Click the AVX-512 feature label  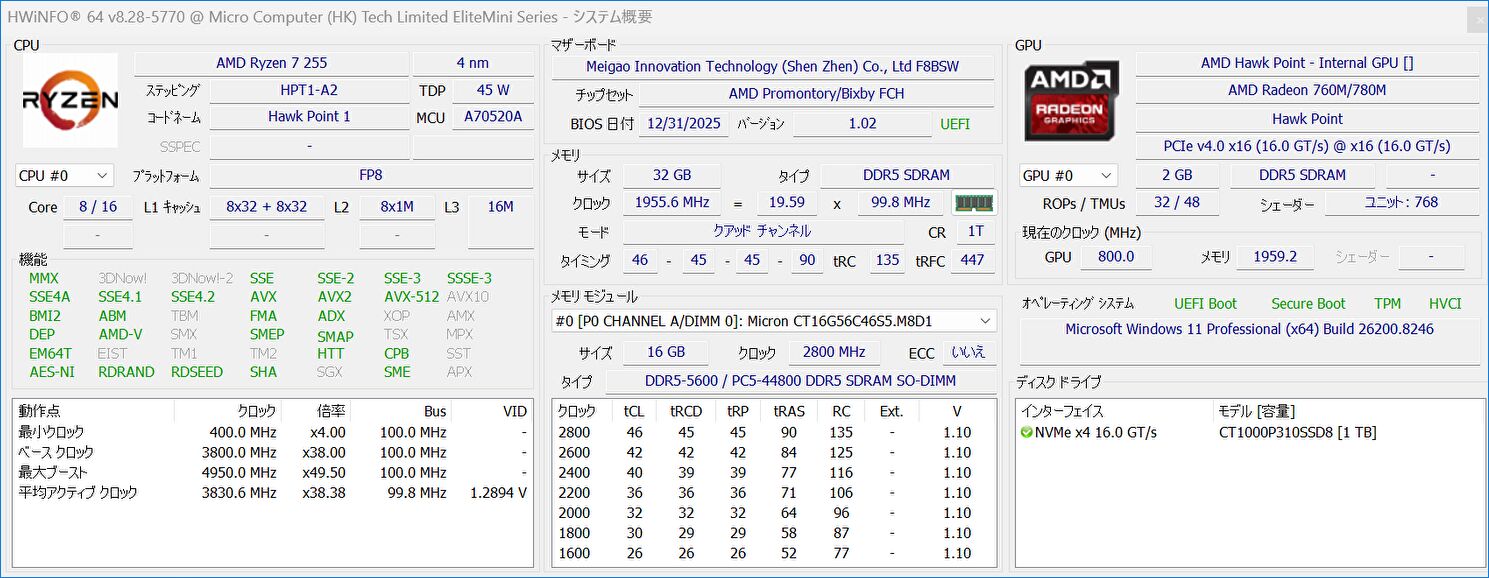(411, 297)
